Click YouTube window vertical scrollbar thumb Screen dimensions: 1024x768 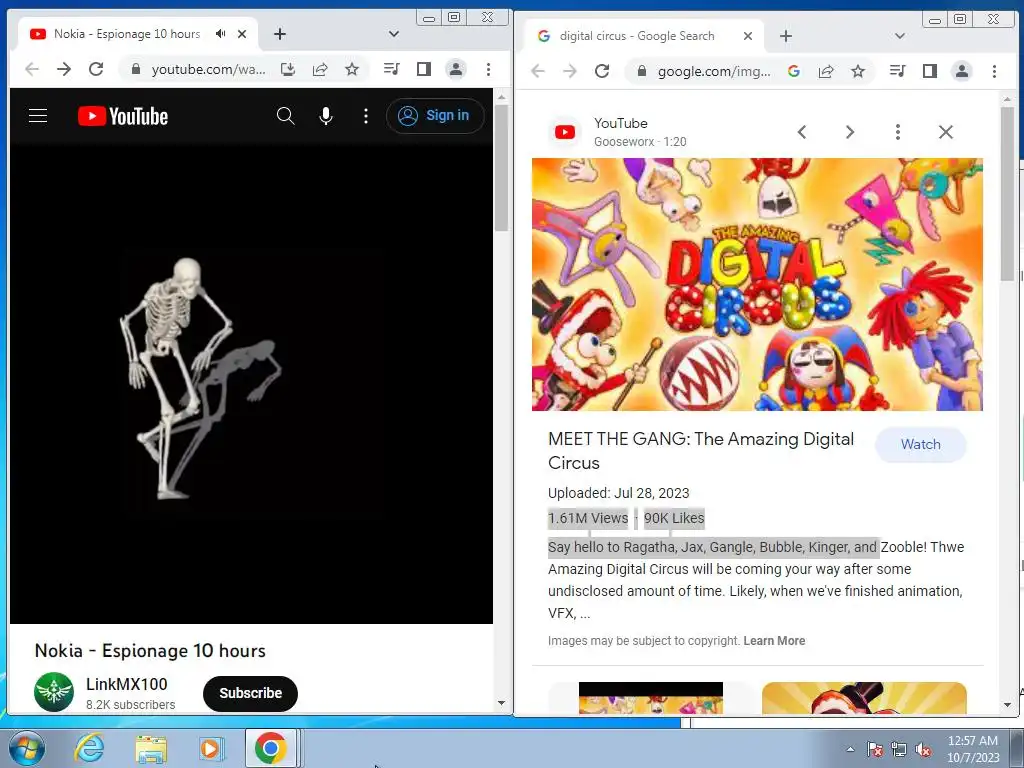(x=501, y=167)
